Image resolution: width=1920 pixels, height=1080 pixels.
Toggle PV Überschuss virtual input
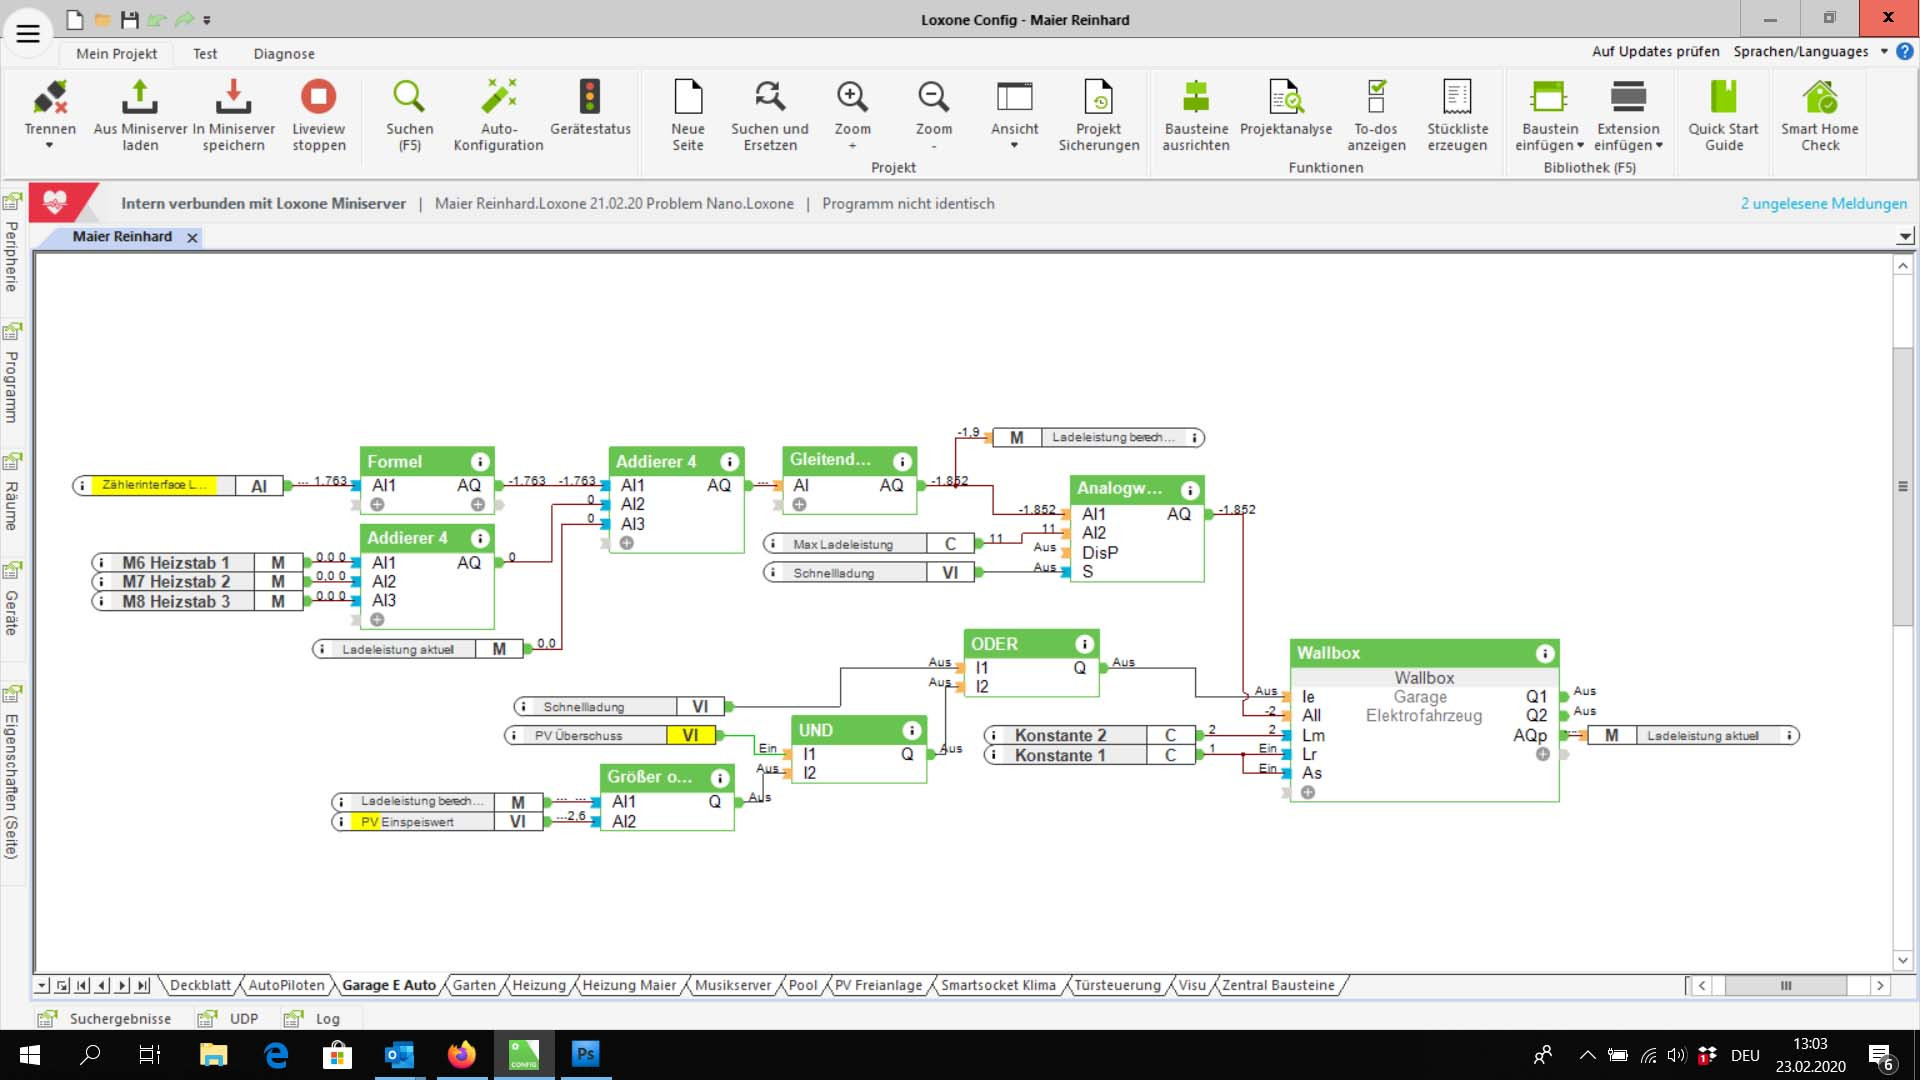pos(690,736)
